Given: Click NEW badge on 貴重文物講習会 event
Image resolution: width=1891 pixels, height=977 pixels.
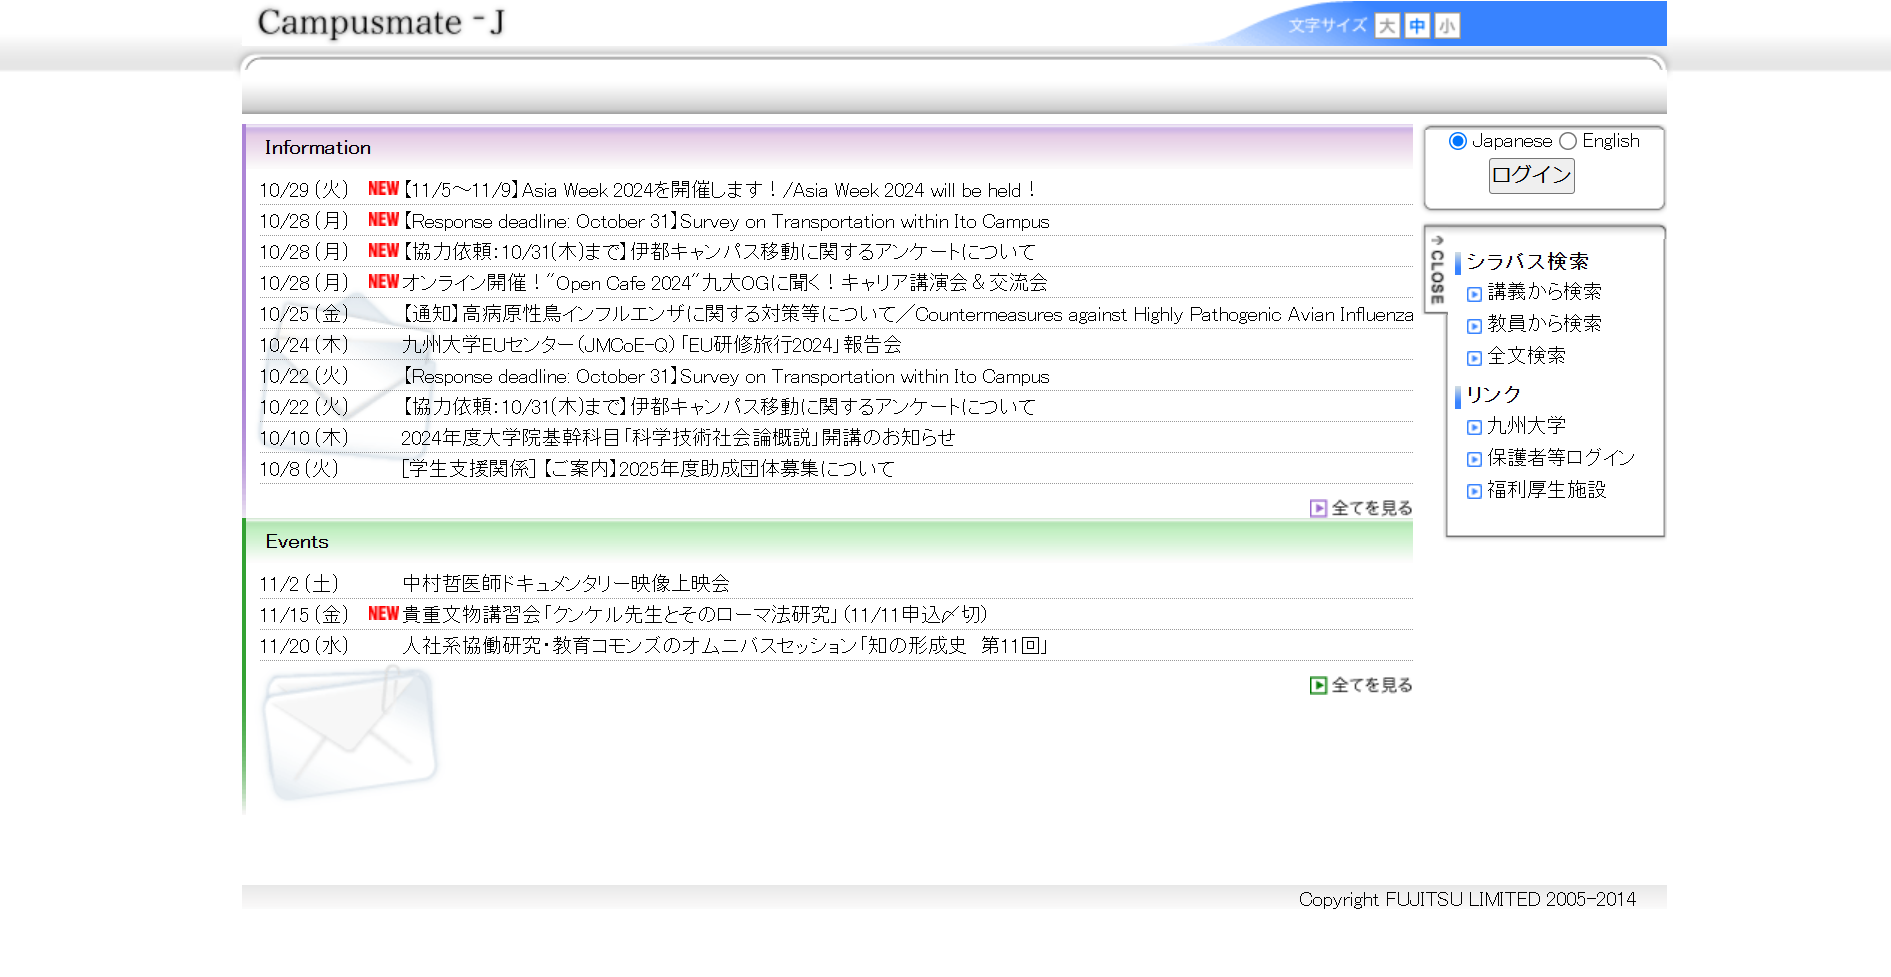Looking at the screenshot, I should point(383,614).
